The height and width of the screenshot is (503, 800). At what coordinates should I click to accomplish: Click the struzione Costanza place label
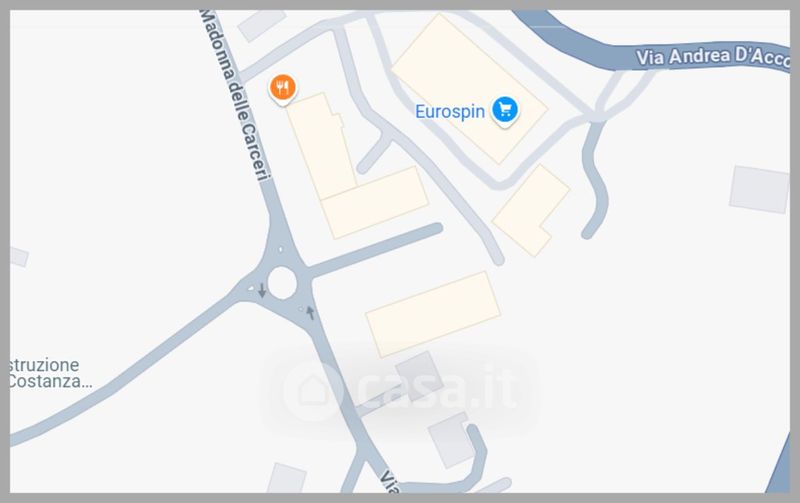click(x=49, y=373)
